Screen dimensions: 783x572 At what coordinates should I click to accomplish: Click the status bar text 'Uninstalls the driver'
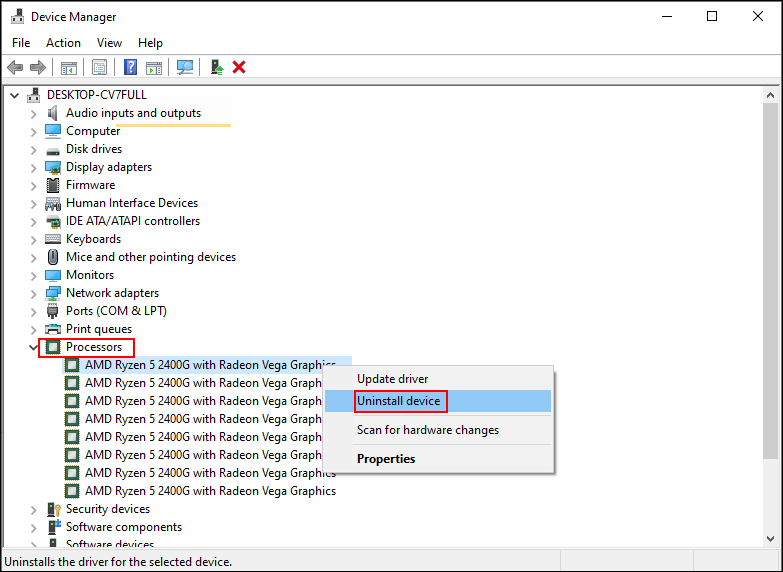[x=118, y=562]
